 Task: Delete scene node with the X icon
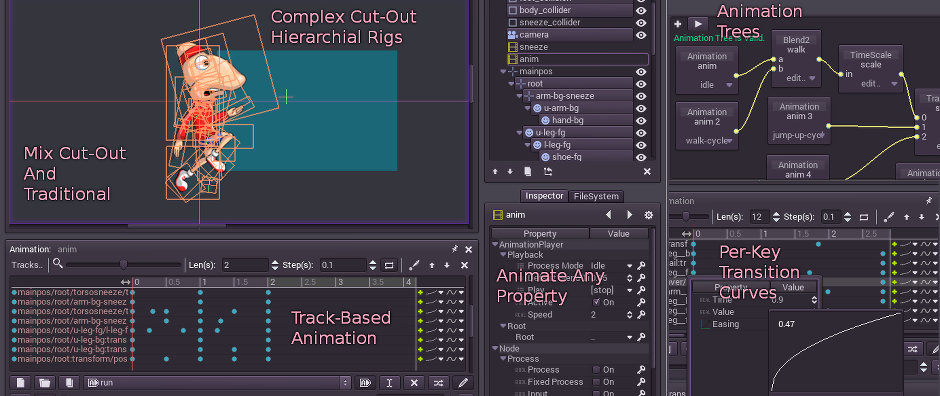pos(647,171)
